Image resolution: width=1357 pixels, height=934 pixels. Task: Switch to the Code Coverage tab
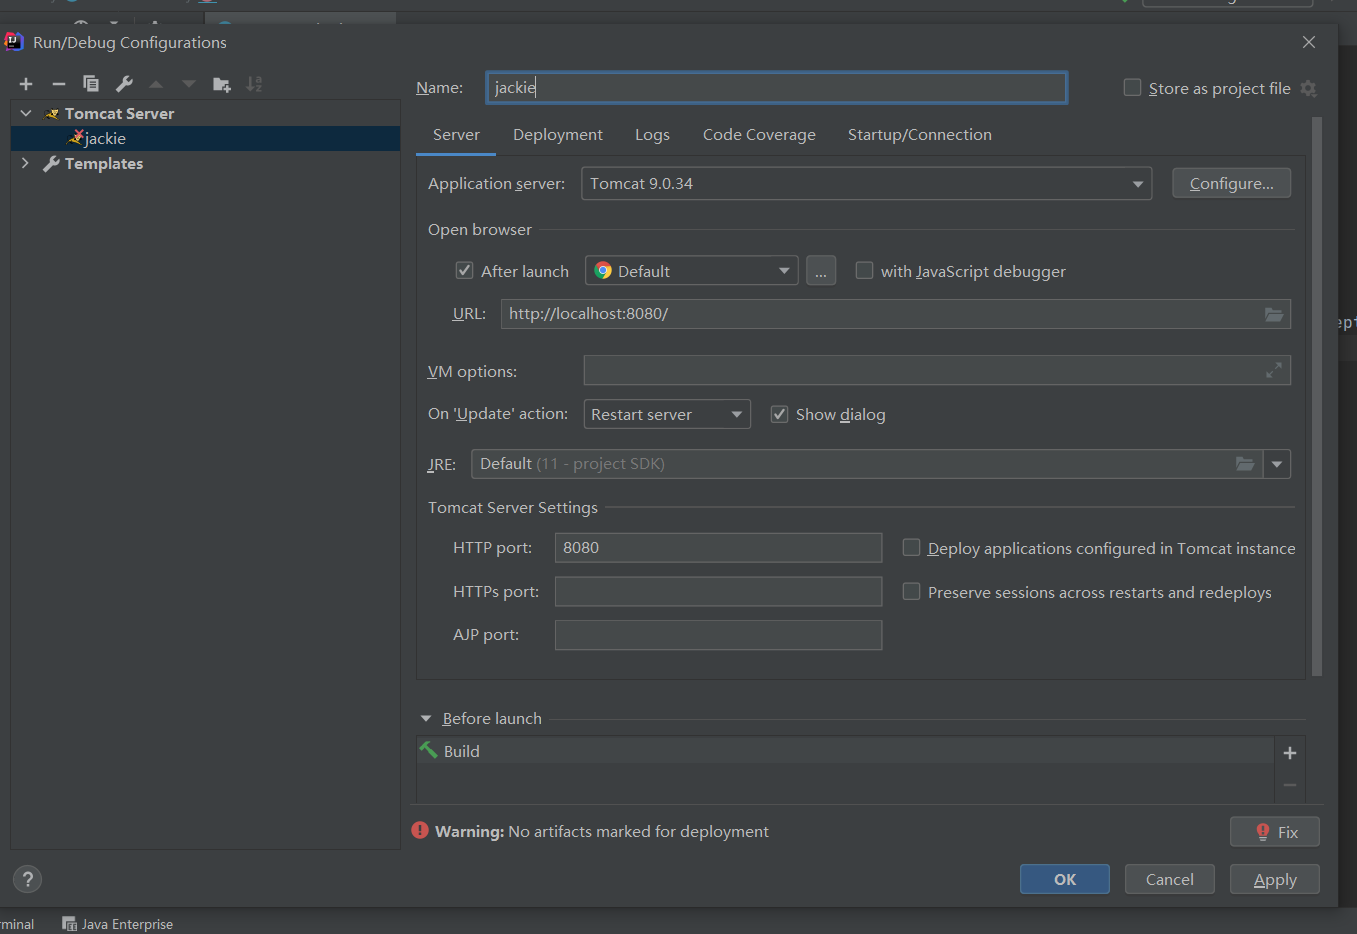759,135
